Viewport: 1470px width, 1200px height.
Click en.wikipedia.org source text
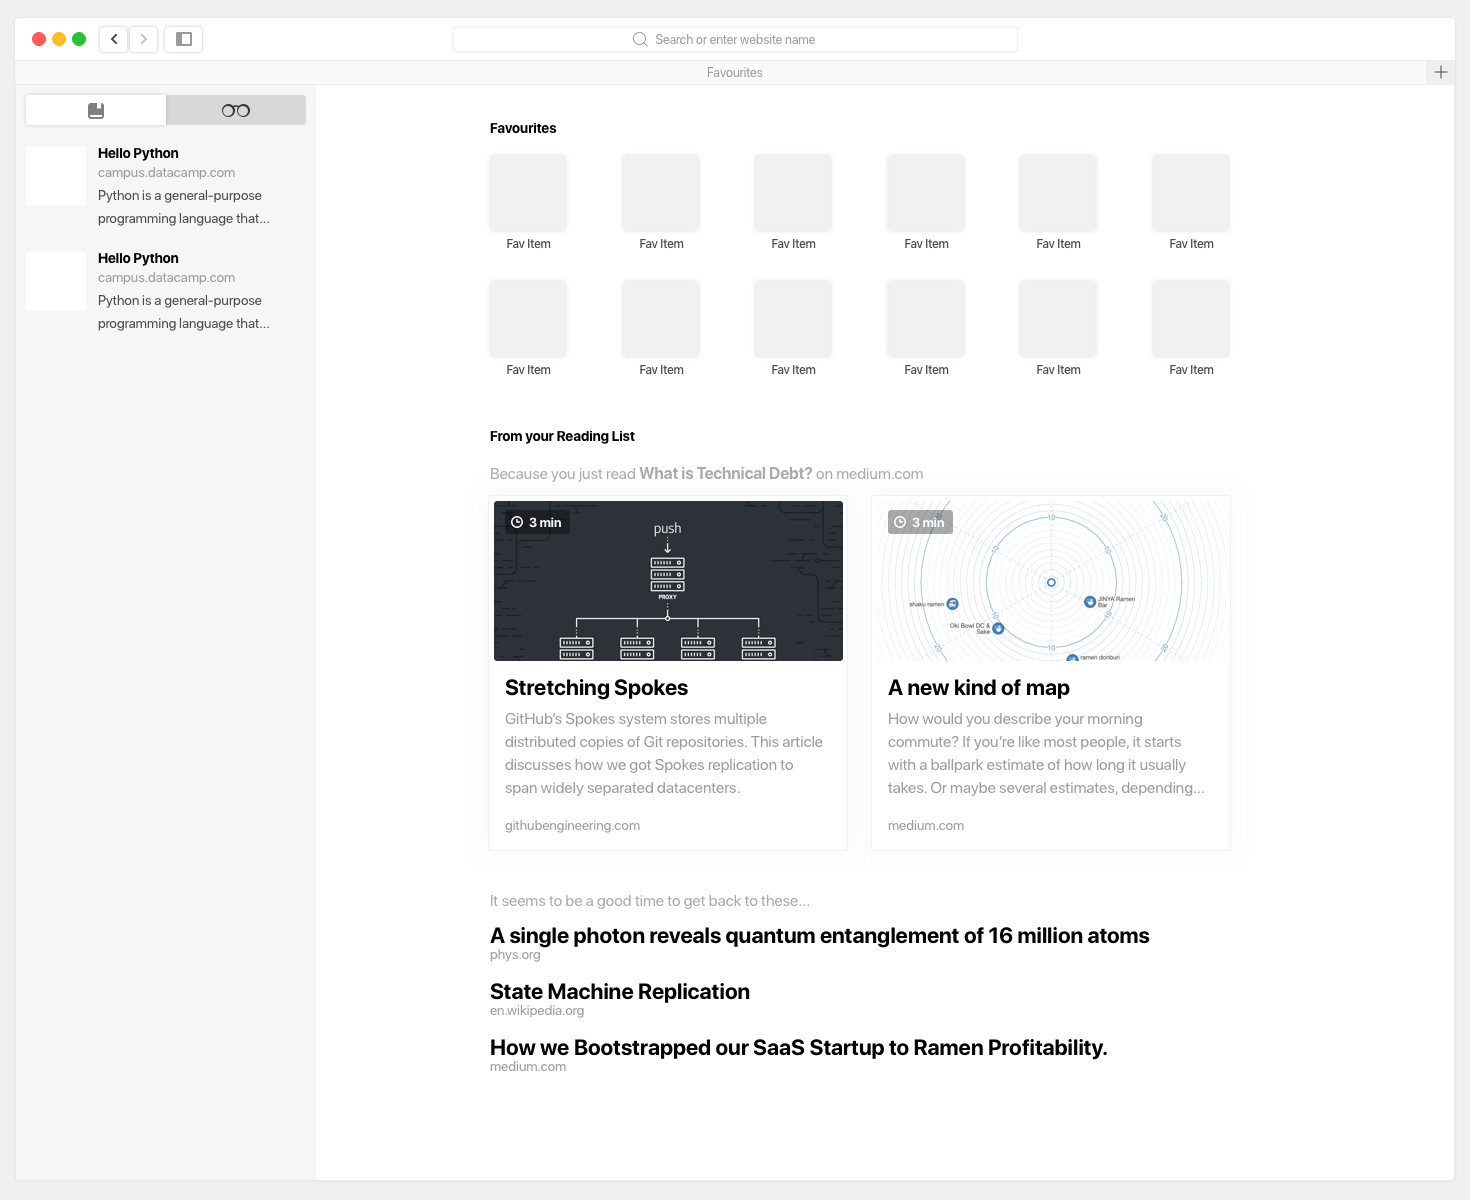(x=537, y=1011)
